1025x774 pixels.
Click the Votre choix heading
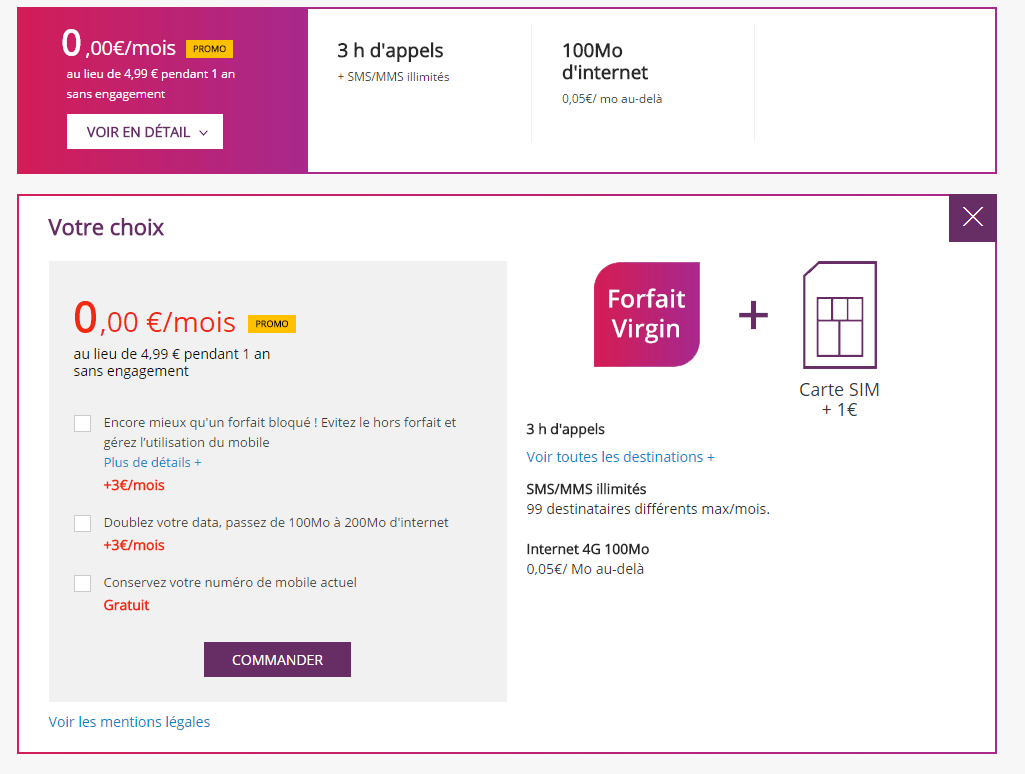[x=106, y=228]
